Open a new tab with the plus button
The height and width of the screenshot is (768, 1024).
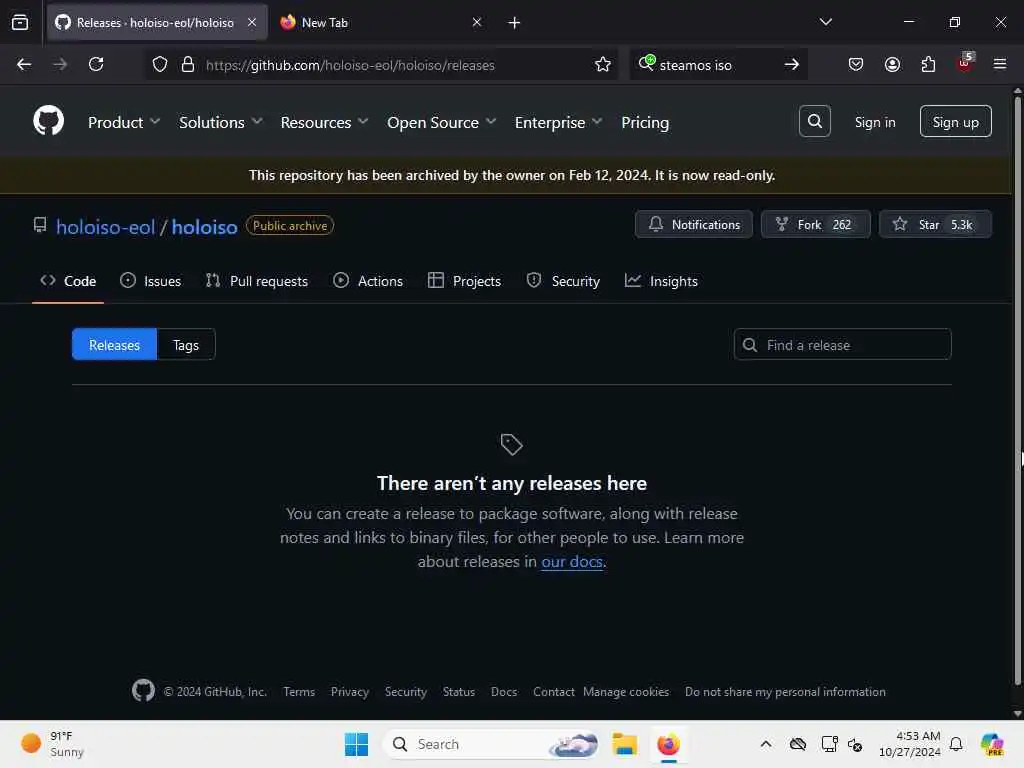point(514,23)
